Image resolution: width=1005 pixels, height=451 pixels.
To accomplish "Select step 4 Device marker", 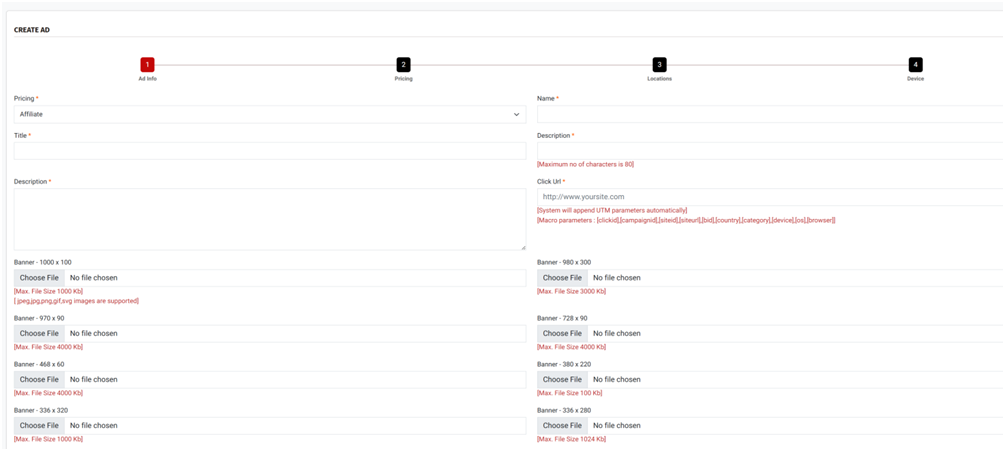I will (x=915, y=64).
